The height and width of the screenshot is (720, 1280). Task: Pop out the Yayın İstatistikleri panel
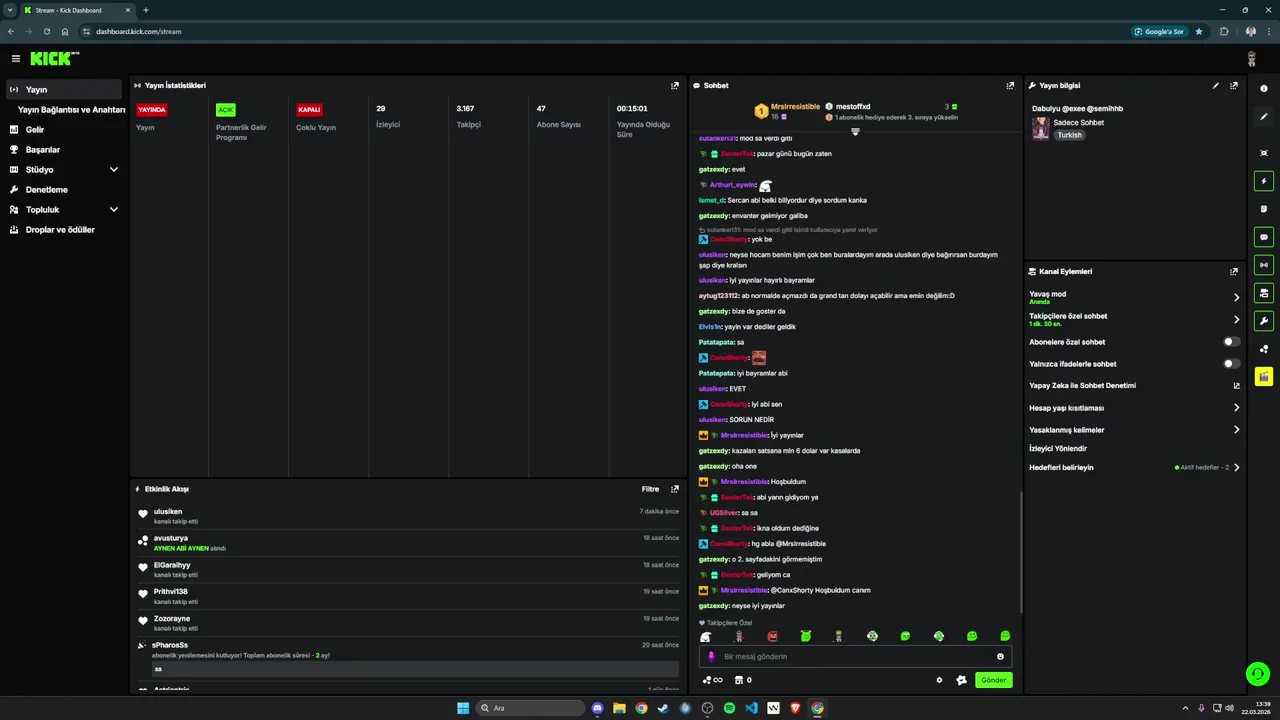[x=675, y=86]
